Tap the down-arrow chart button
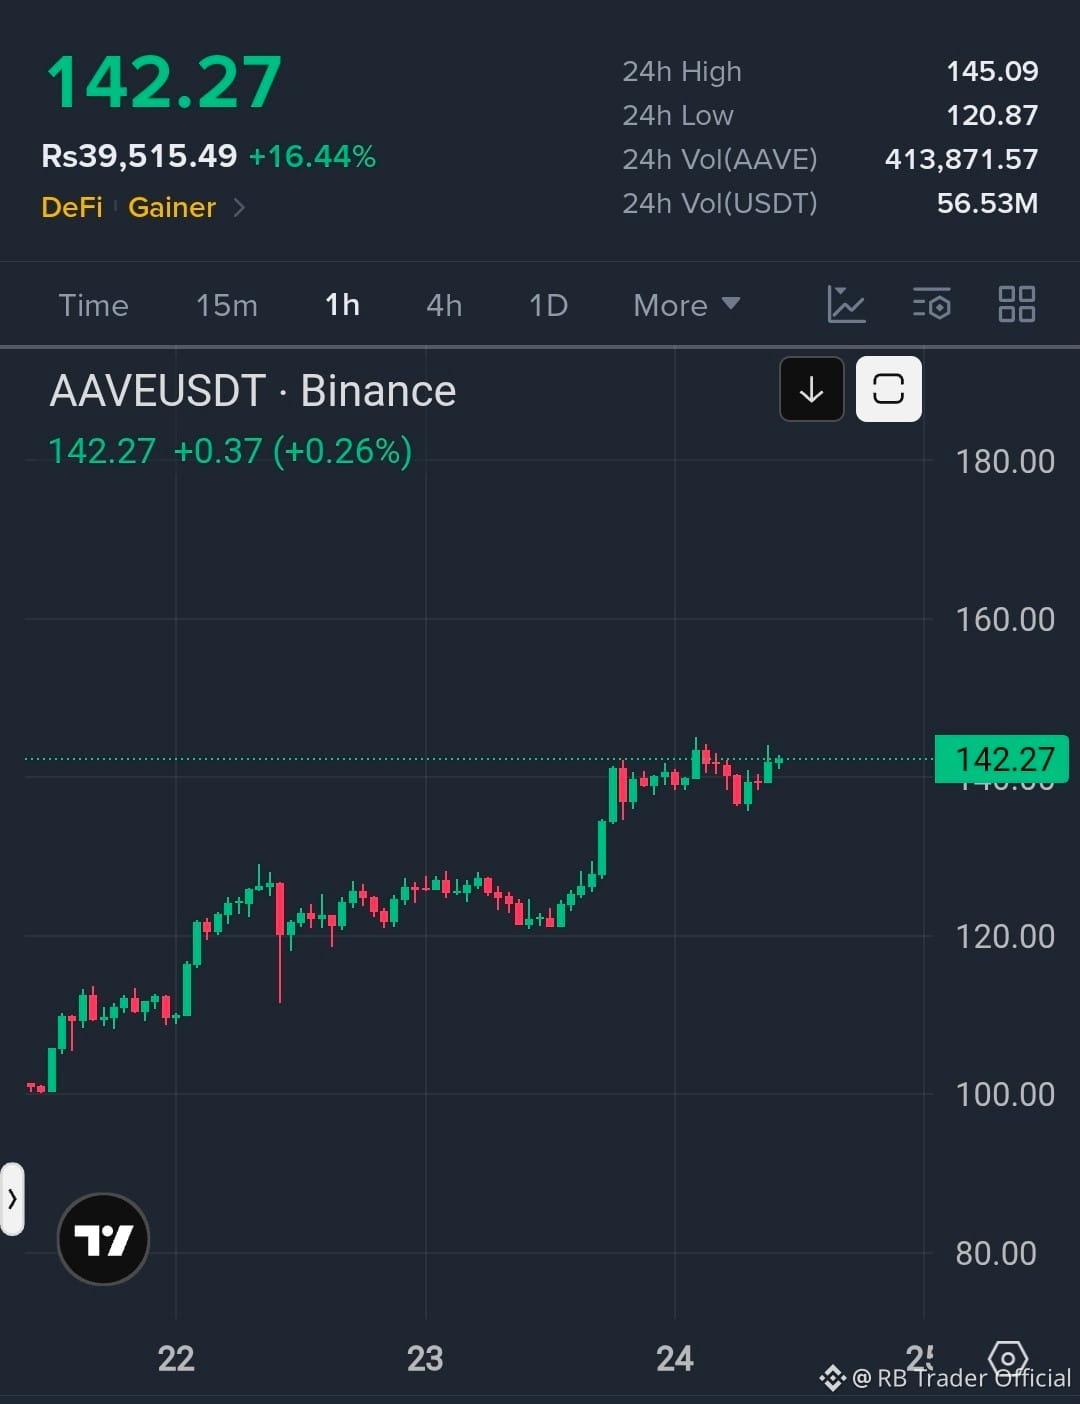The image size is (1080, 1404). (x=812, y=389)
